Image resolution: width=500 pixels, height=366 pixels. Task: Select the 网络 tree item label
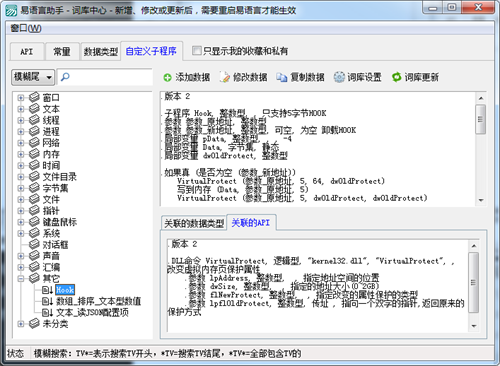click(51, 143)
